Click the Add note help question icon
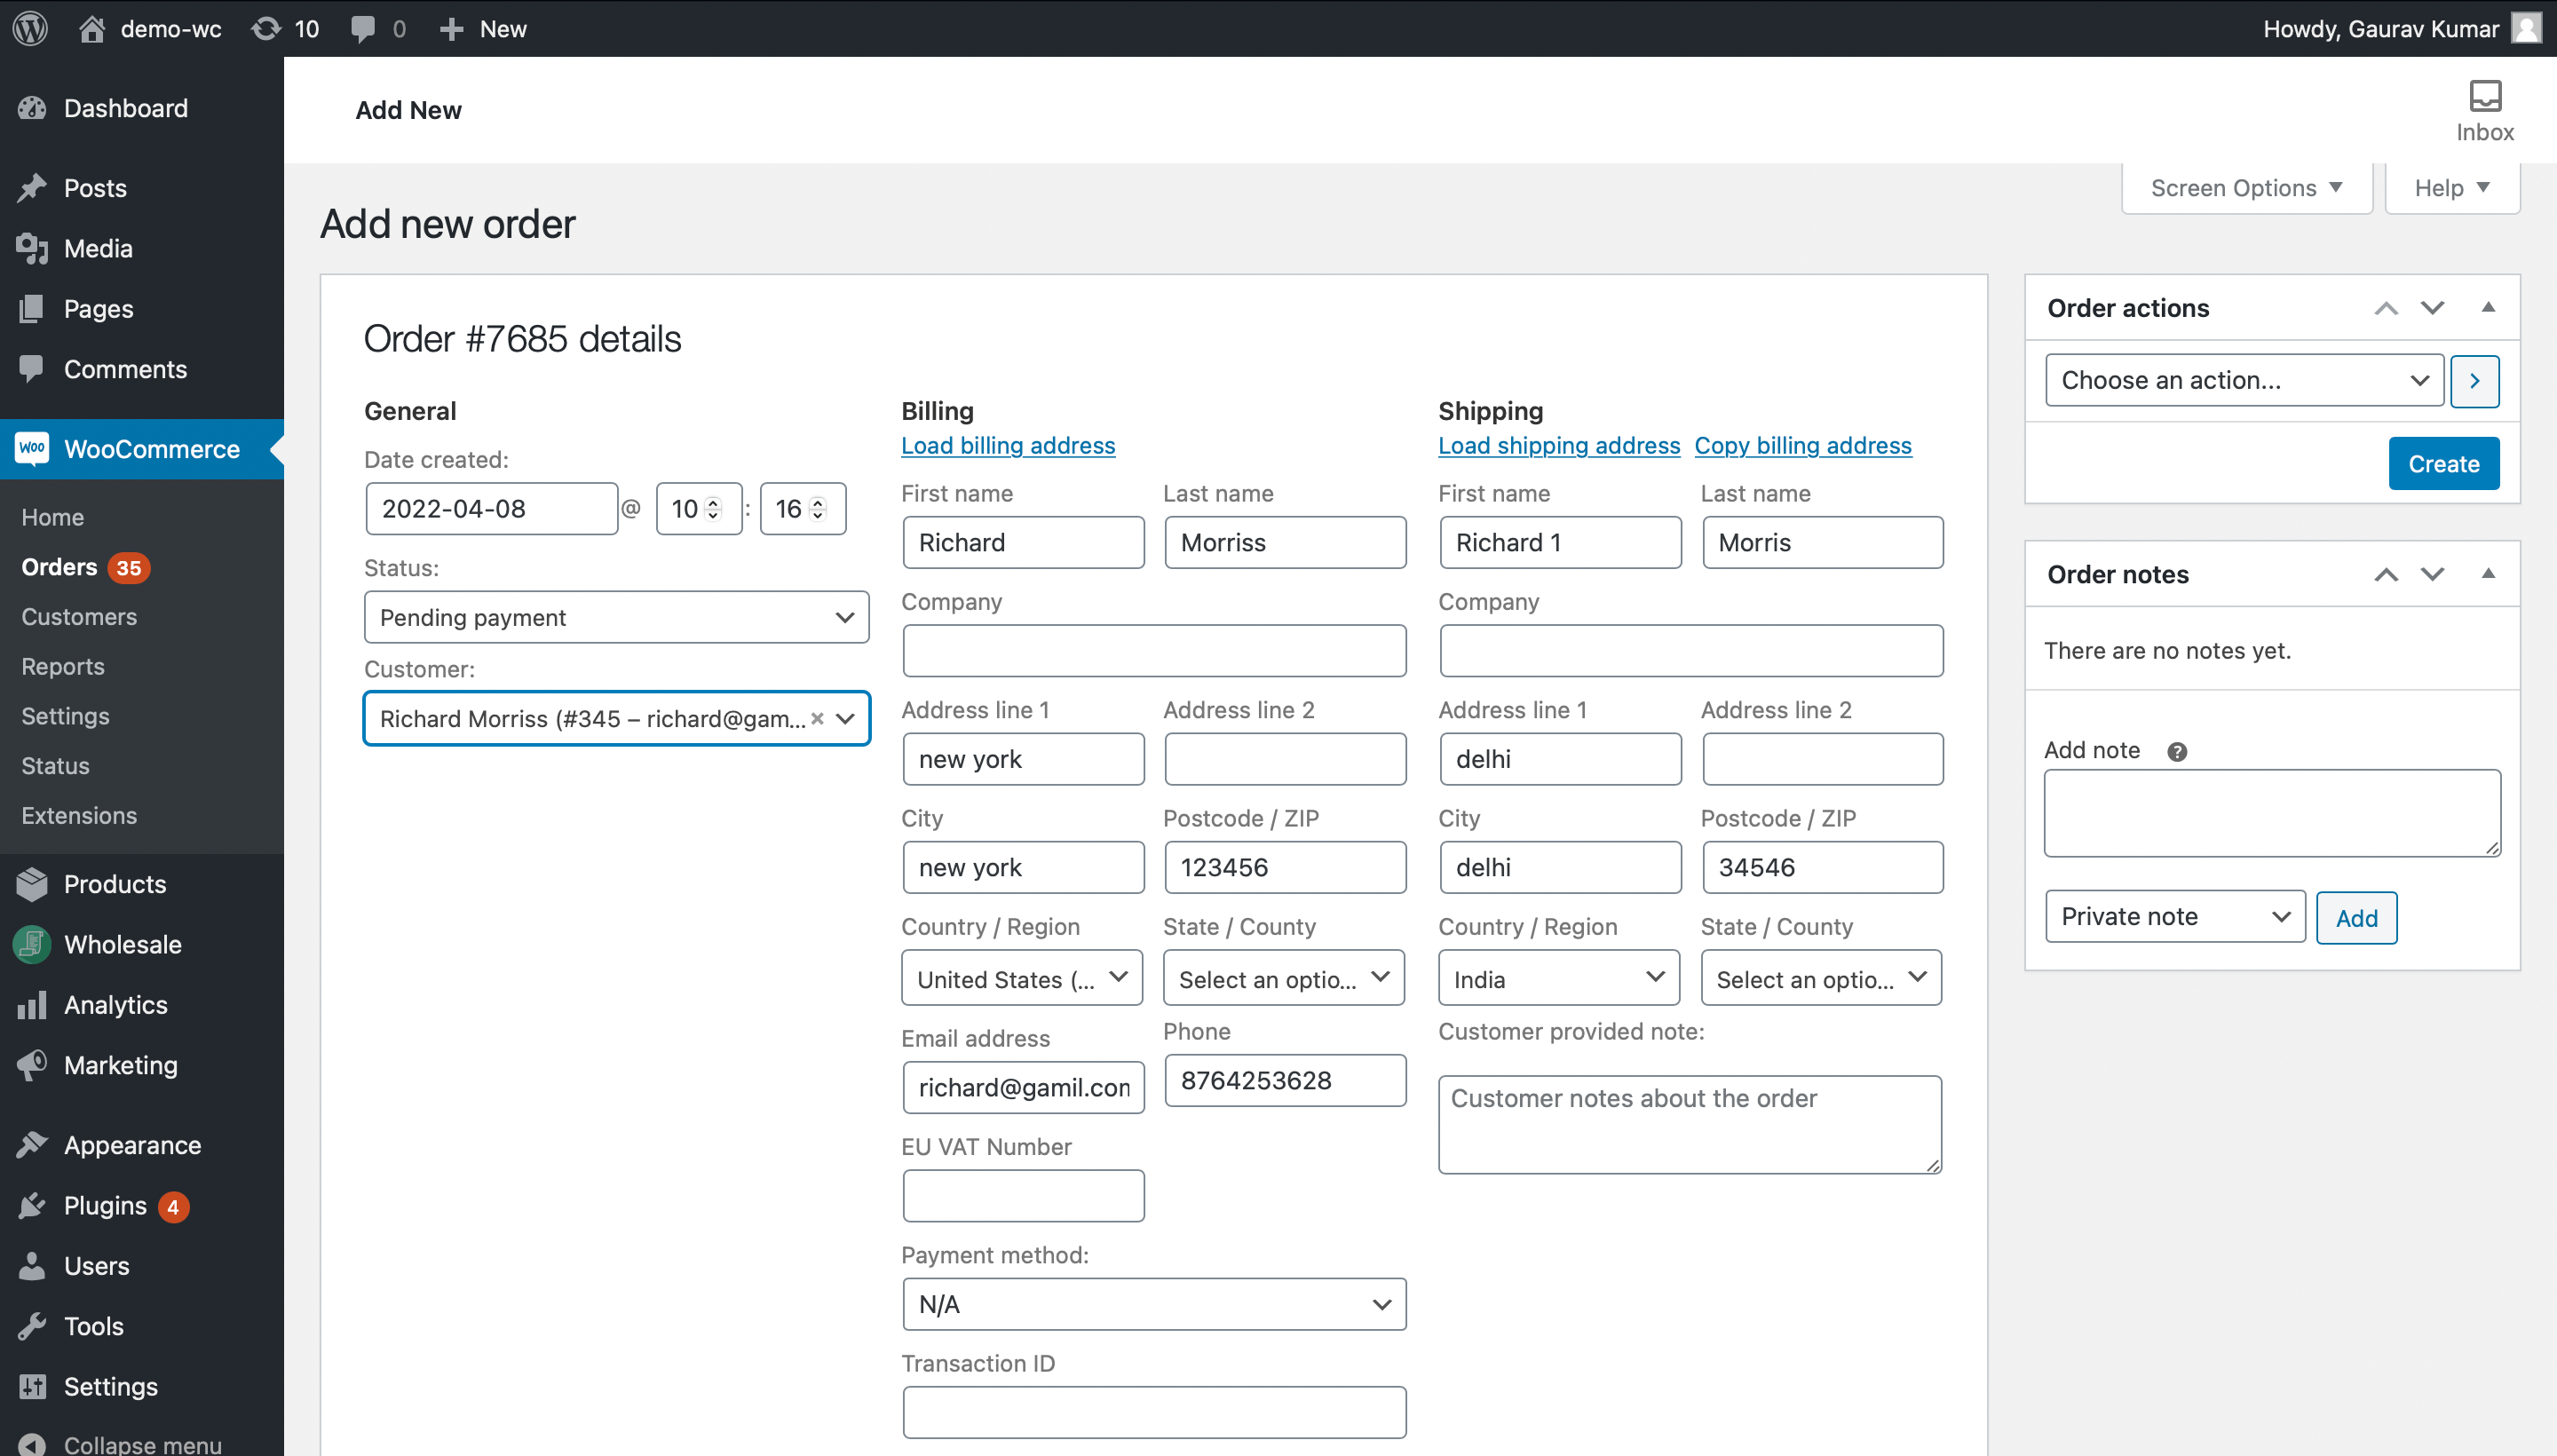 (2176, 751)
